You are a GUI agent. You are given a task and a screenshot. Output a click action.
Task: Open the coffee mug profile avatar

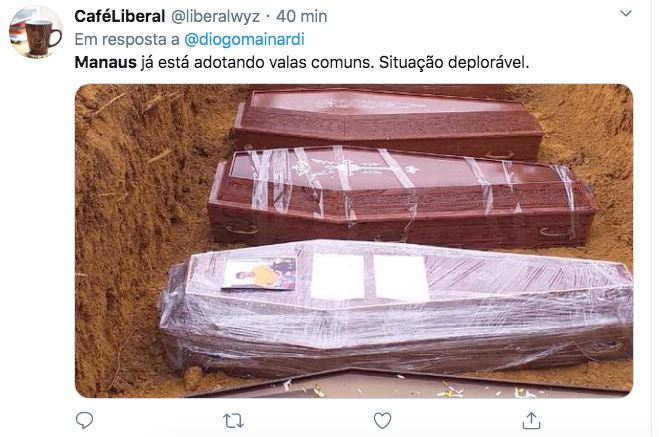tap(36, 32)
